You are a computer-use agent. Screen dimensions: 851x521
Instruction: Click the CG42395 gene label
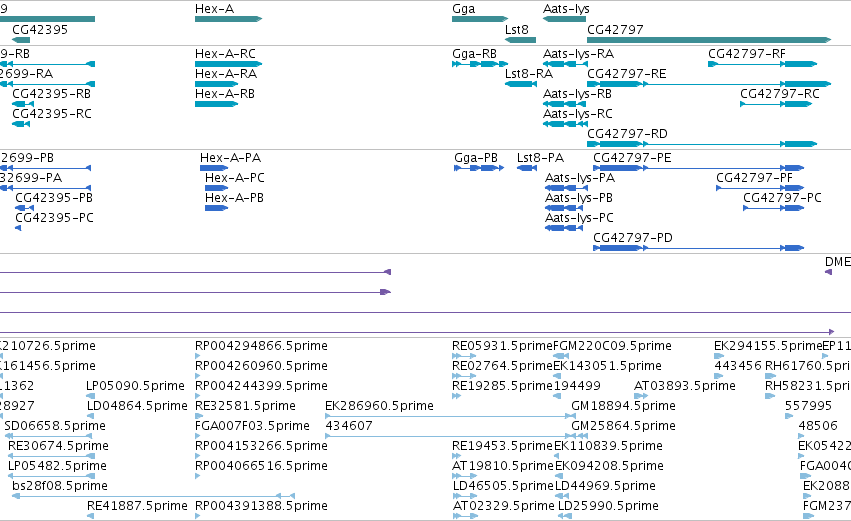[x=40, y=29]
